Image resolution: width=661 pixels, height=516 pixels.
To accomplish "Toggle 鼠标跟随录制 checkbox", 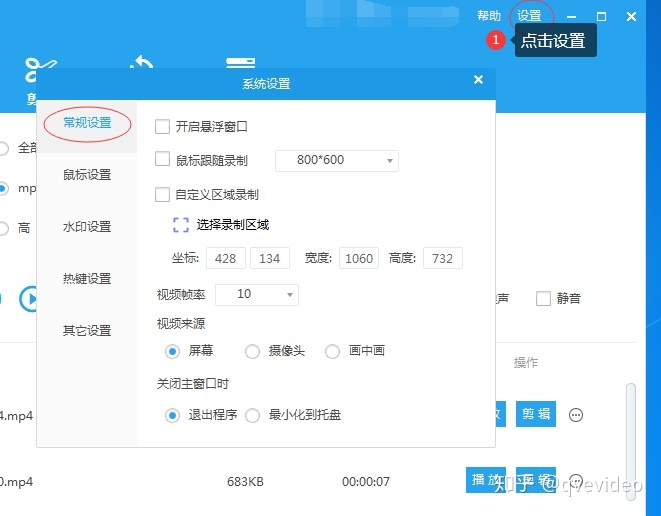I will [x=162, y=159].
